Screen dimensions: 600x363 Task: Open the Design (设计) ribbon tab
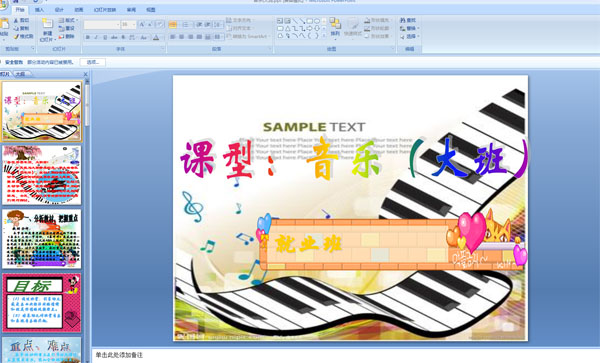pyautogui.click(x=59, y=10)
